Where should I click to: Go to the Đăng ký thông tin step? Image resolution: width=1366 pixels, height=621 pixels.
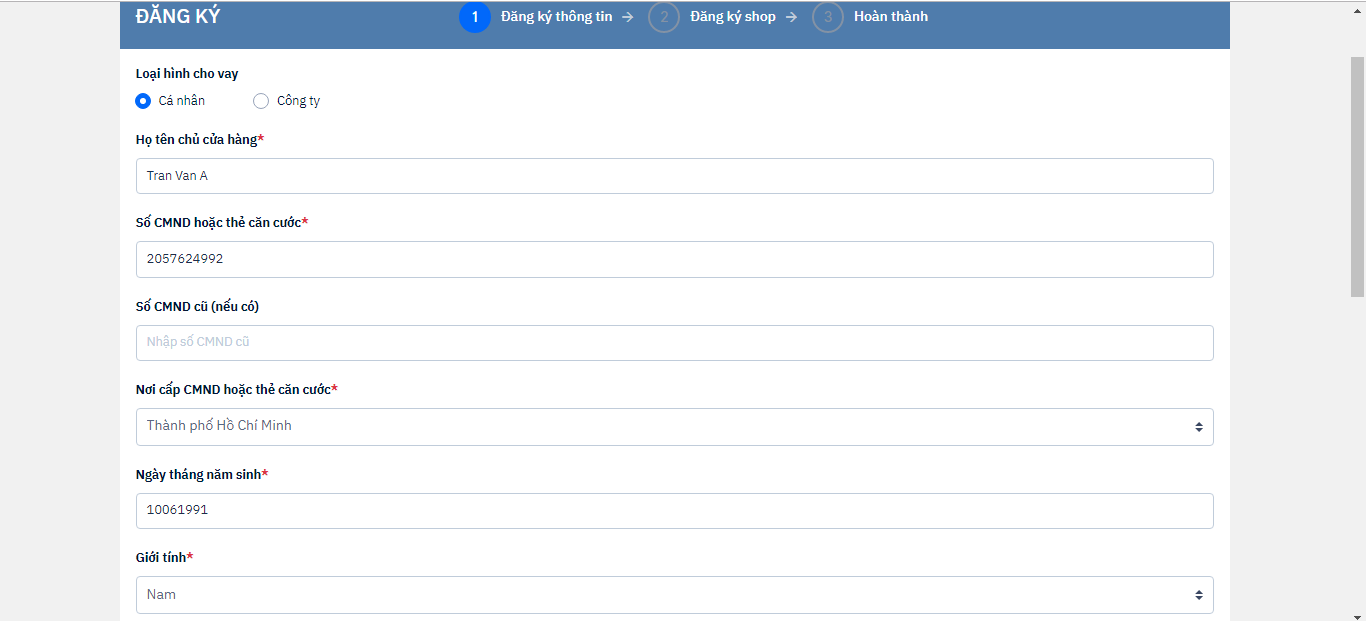(x=557, y=17)
